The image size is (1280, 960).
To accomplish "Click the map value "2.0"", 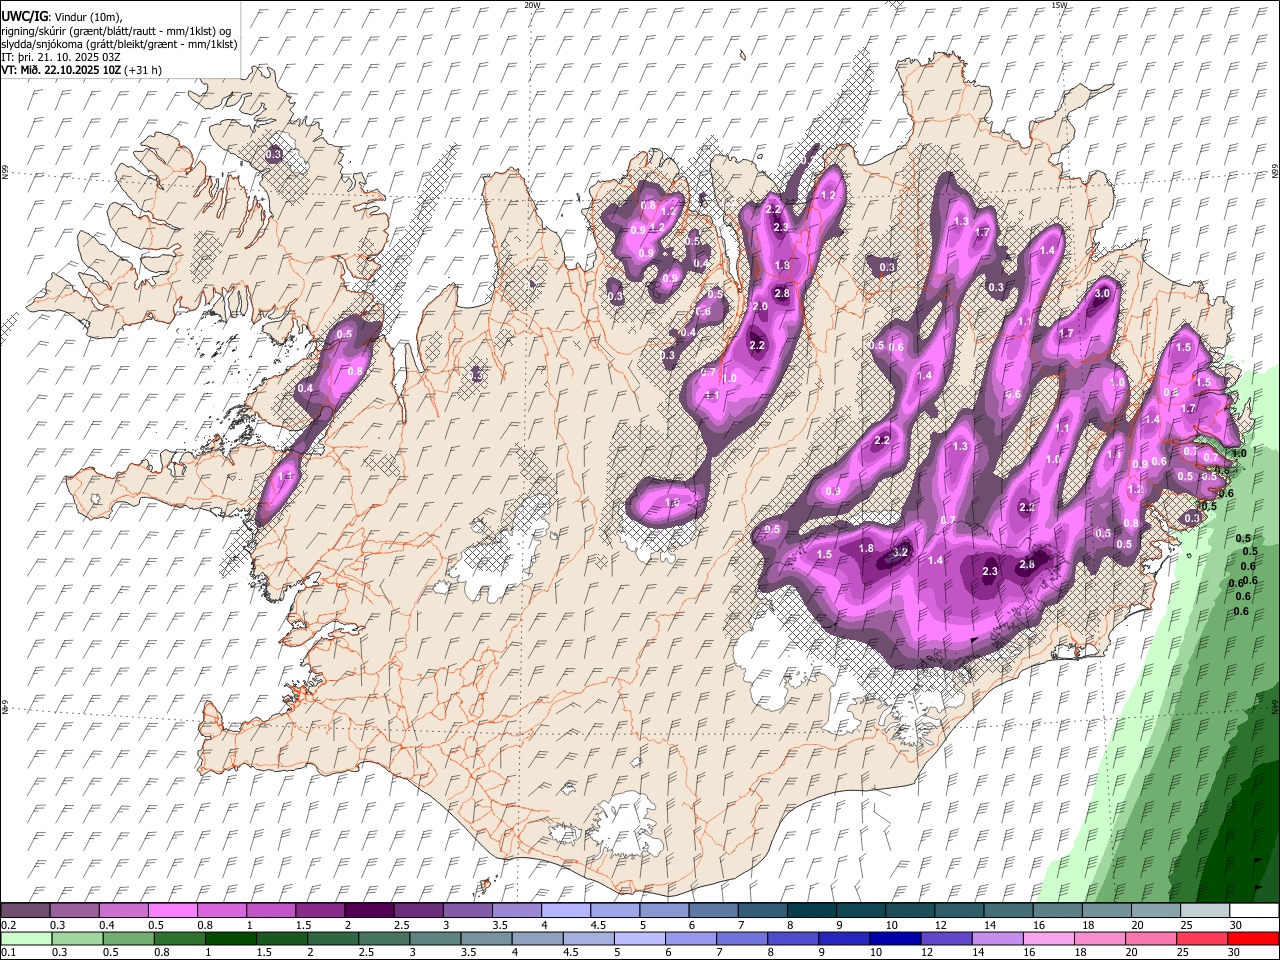I will 760,306.
